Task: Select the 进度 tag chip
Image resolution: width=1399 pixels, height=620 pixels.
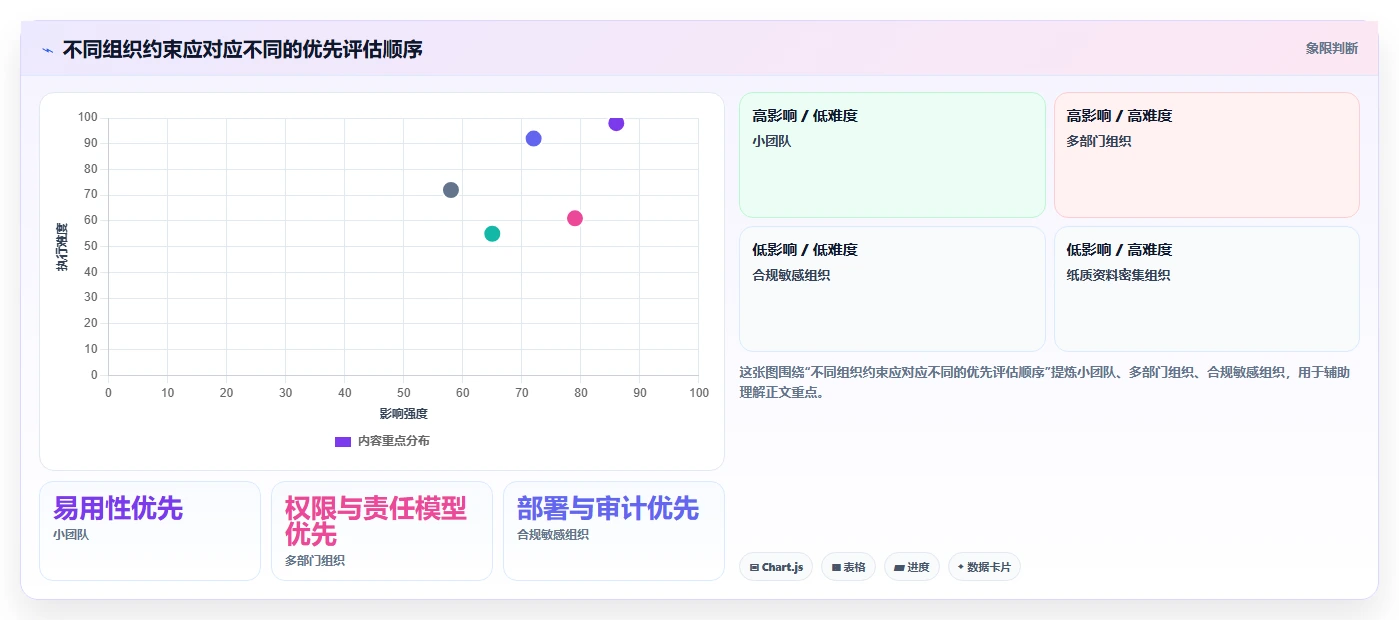Action: (x=912, y=567)
